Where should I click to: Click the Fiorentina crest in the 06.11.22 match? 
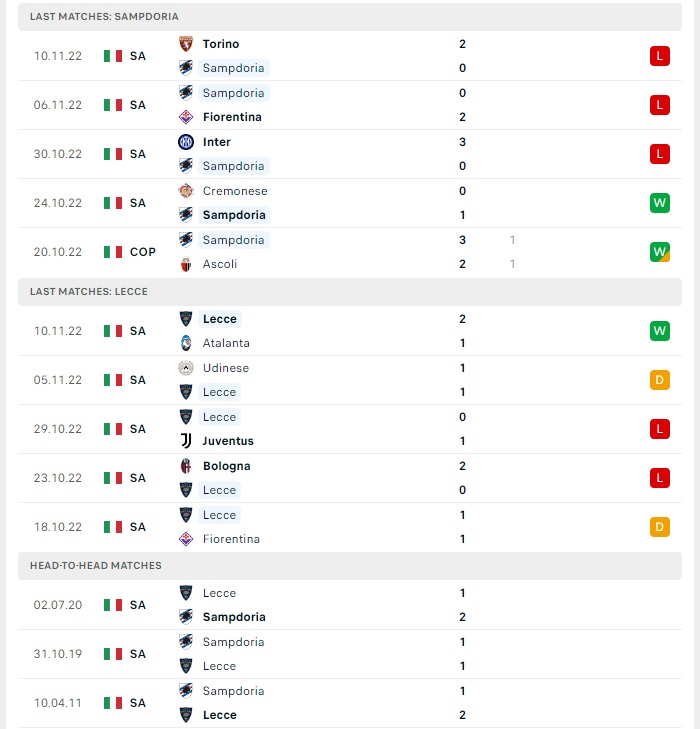pos(186,117)
